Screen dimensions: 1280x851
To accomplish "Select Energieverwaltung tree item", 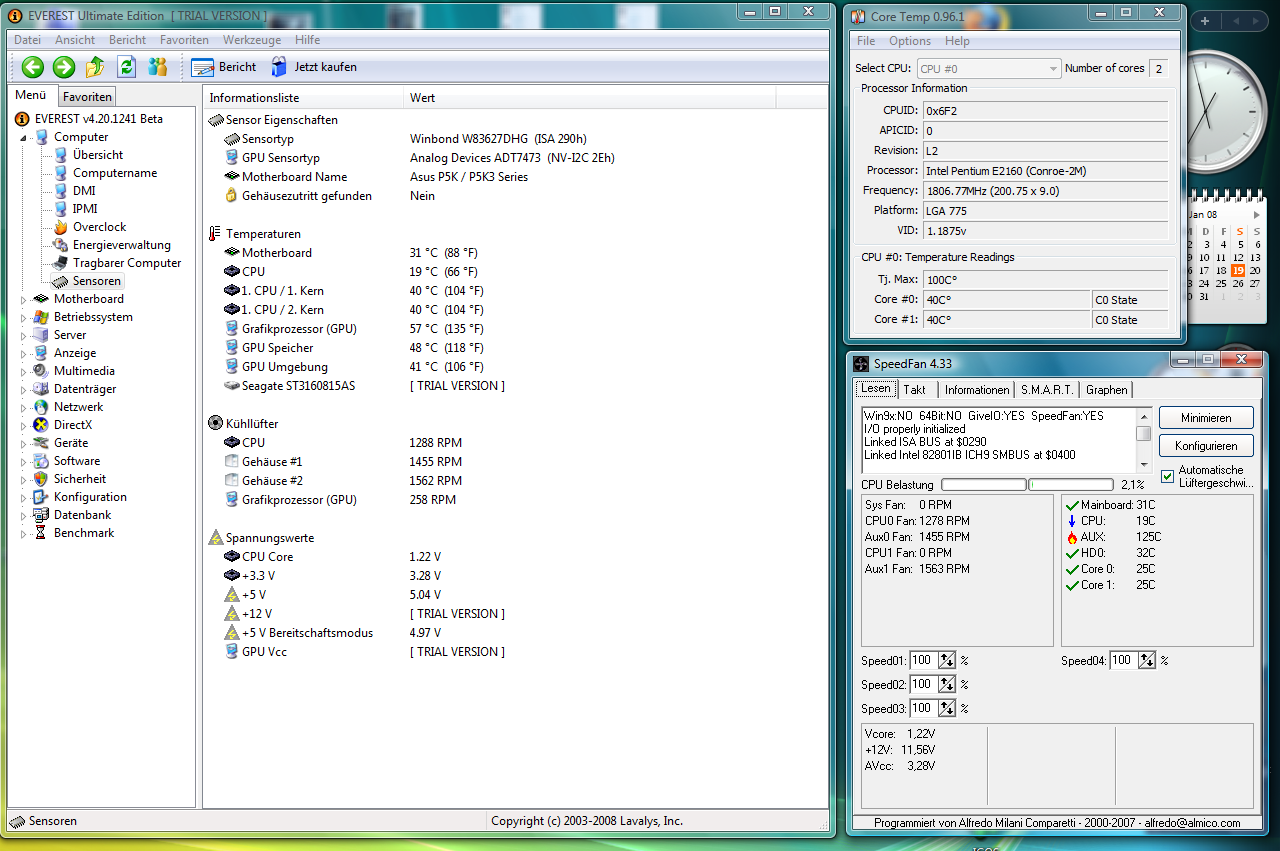I will [x=122, y=245].
